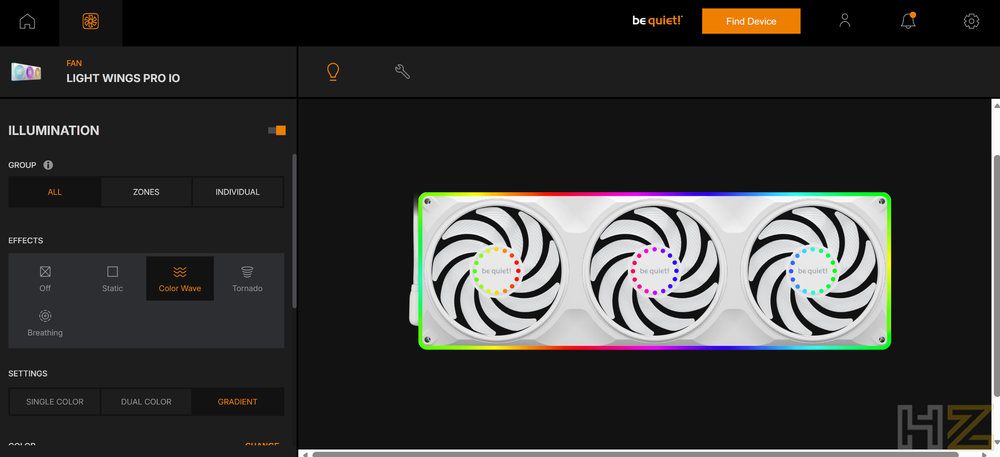Click the GROUP label
Screen dimensions: 1000x457
point(22,165)
